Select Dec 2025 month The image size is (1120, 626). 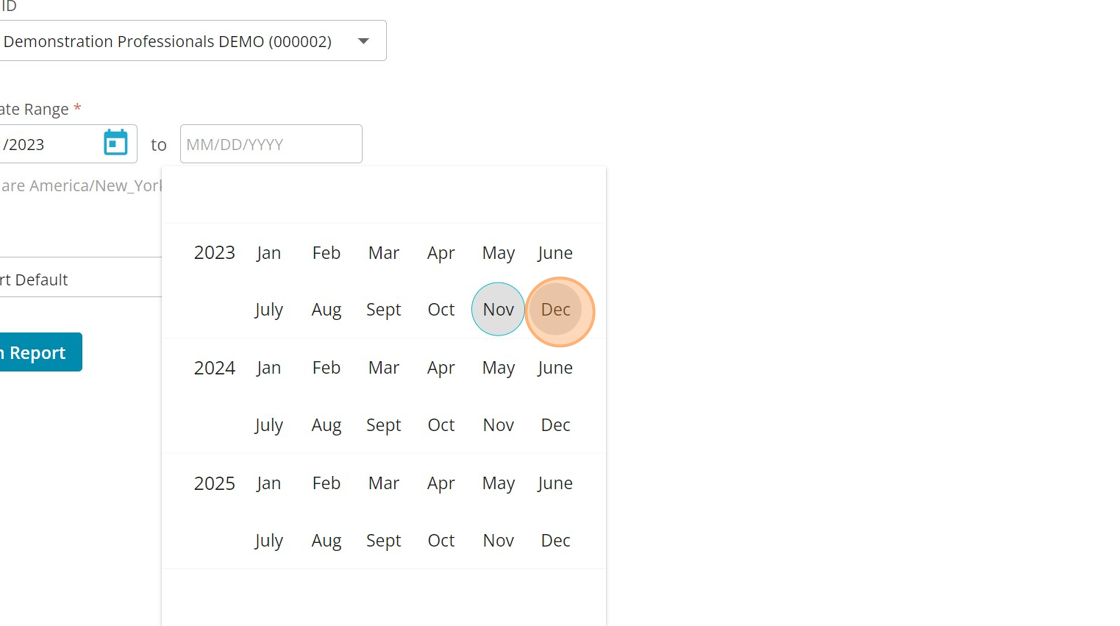coord(555,540)
